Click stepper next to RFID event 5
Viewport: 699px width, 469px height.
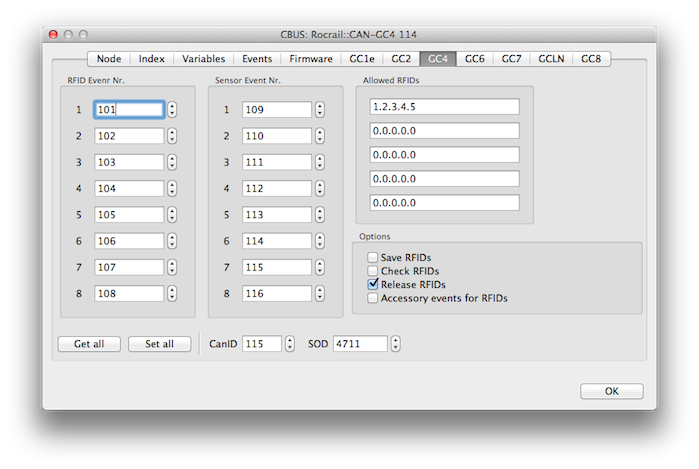172,214
